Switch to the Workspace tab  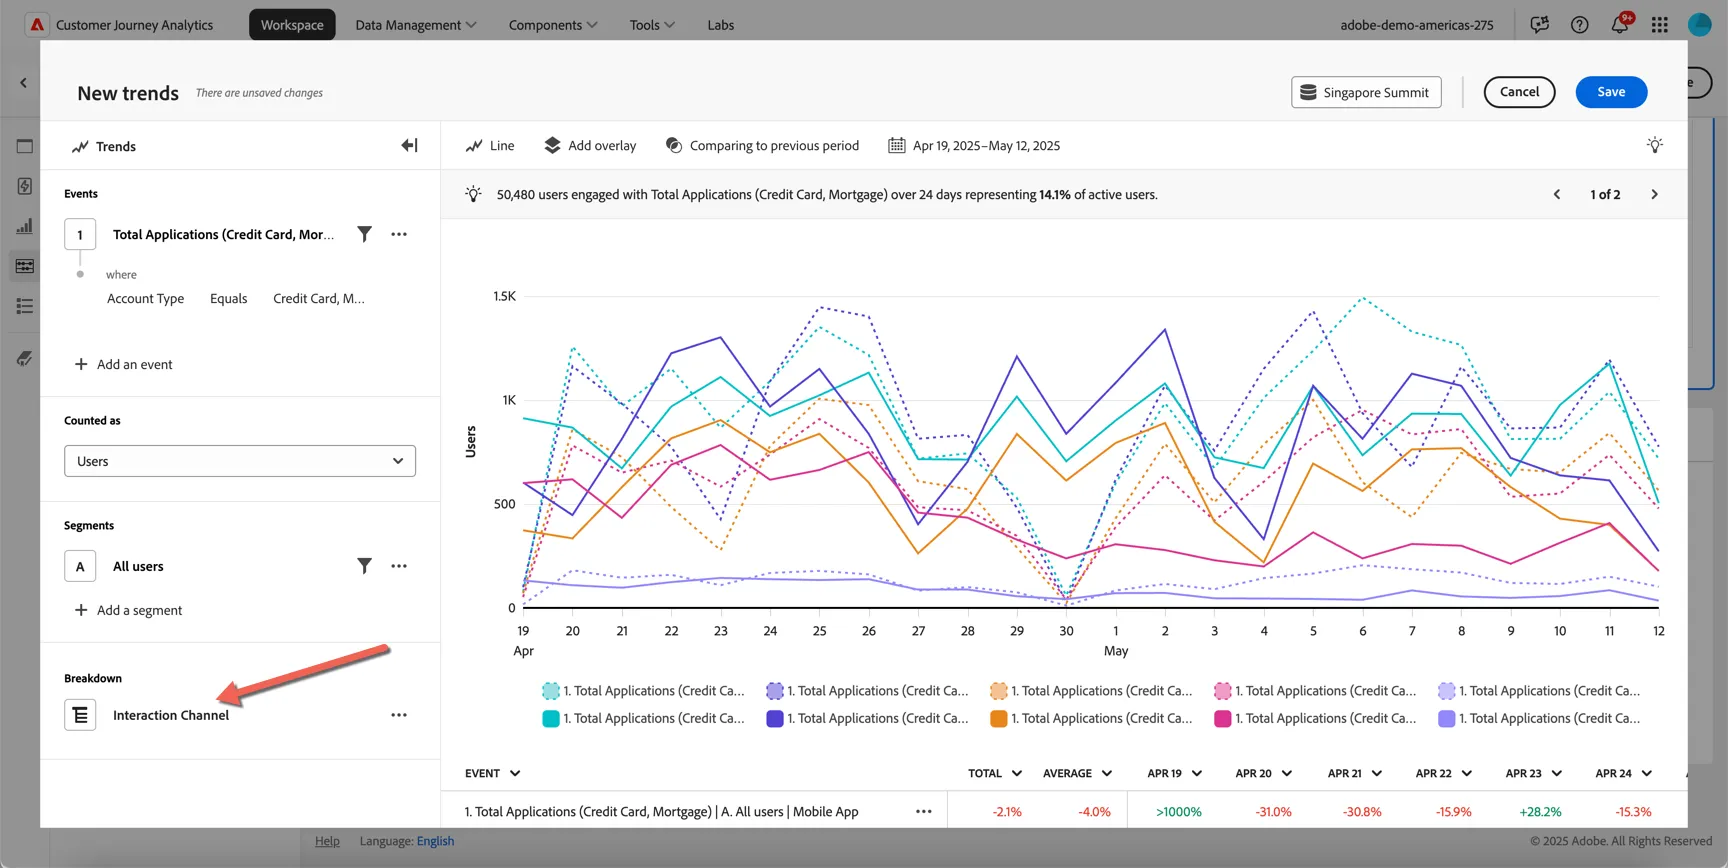(x=292, y=25)
